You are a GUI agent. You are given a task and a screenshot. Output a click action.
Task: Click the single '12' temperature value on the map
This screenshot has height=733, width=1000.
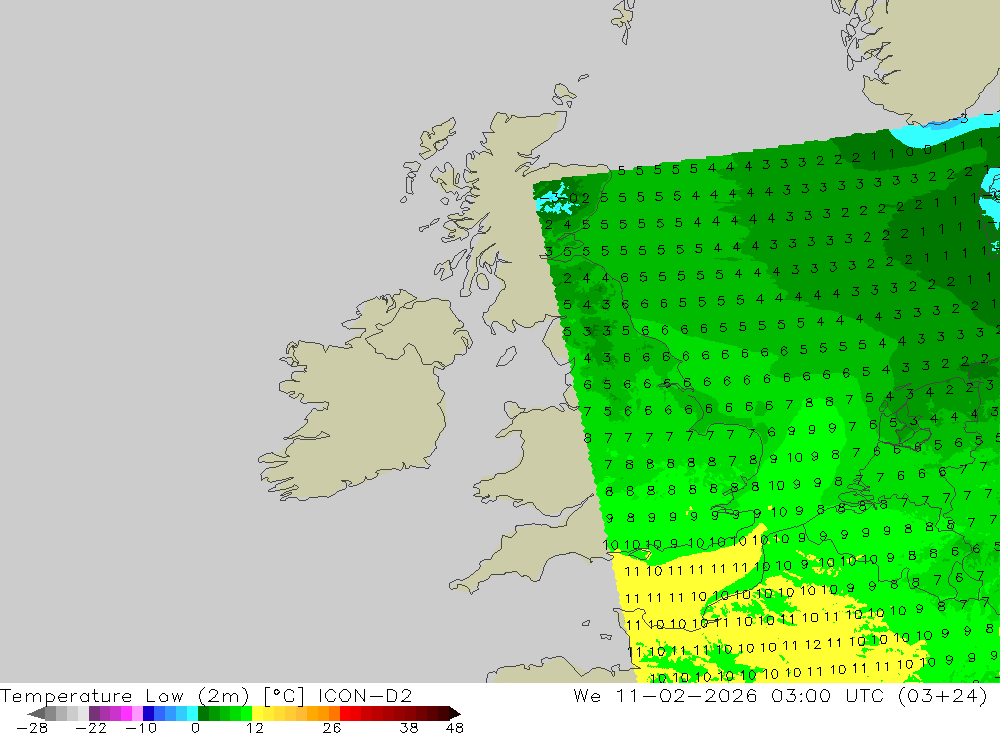point(812,645)
